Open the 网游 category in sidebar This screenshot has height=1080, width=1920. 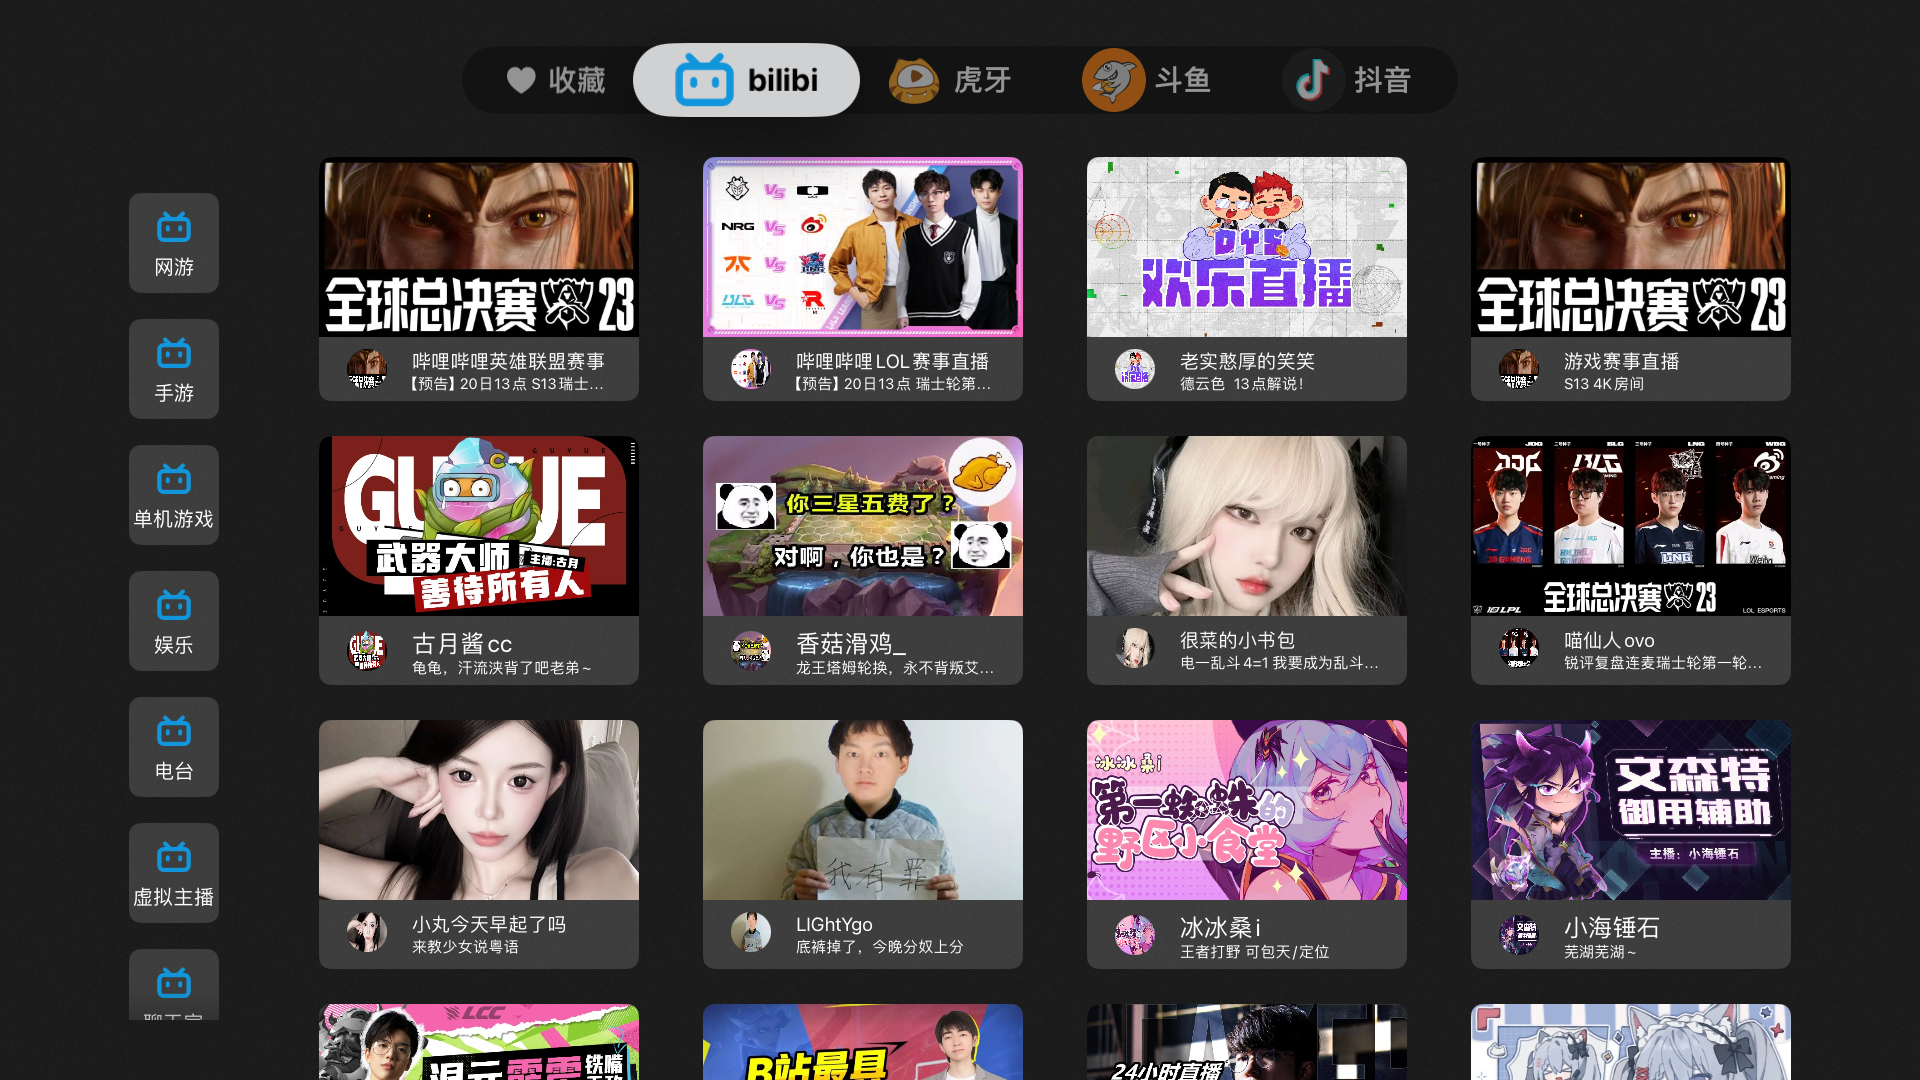point(174,243)
